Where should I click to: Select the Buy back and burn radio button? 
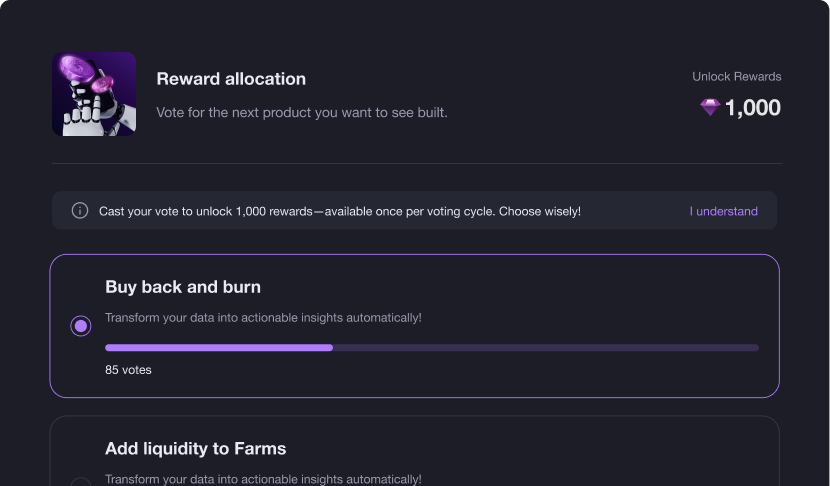coord(80,326)
